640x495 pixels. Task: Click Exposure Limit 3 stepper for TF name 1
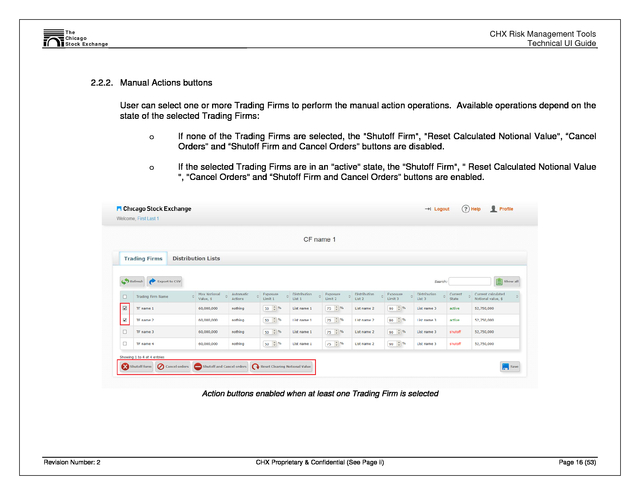[x=399, y=308]
